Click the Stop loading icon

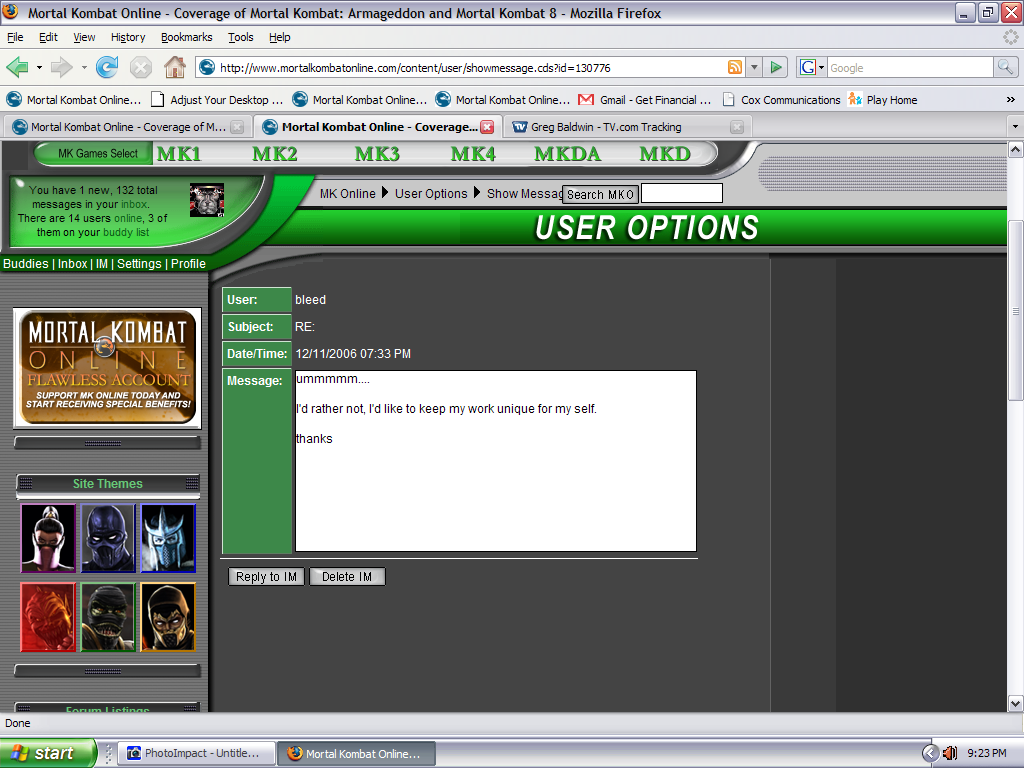[140, 67]
